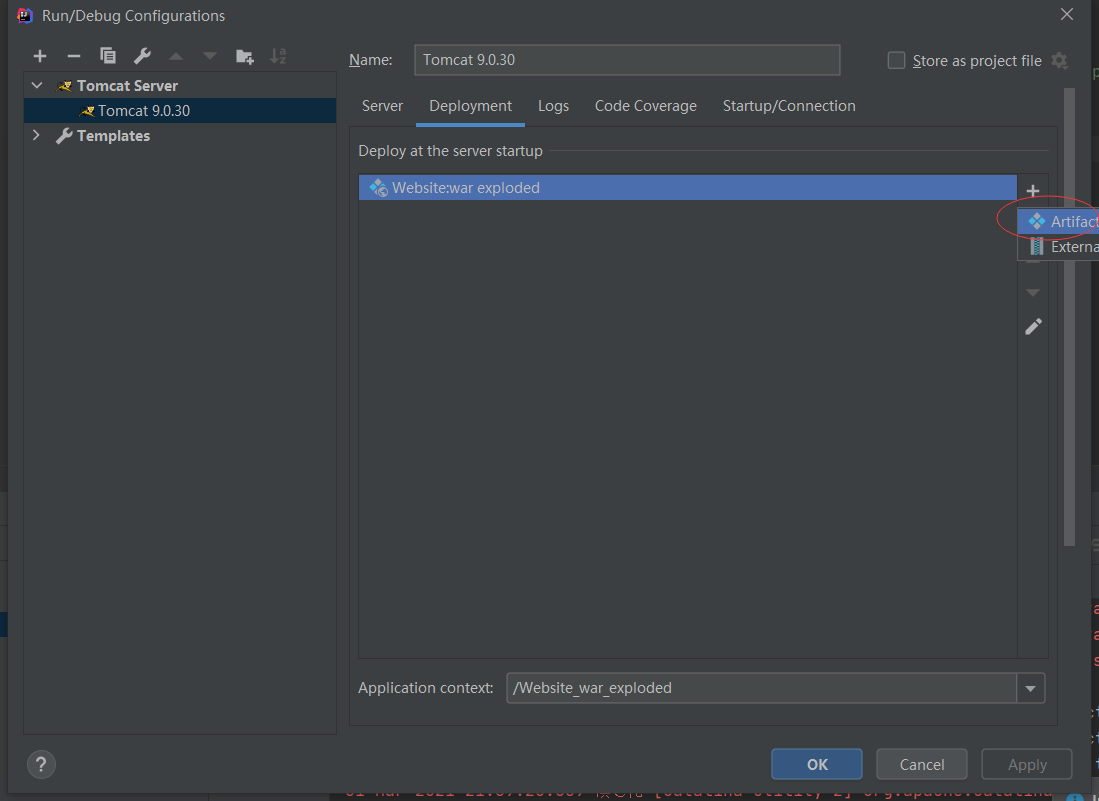Open edit templates via the wrench icon
Screen dimensions: 1099x801
coord(141,56)
